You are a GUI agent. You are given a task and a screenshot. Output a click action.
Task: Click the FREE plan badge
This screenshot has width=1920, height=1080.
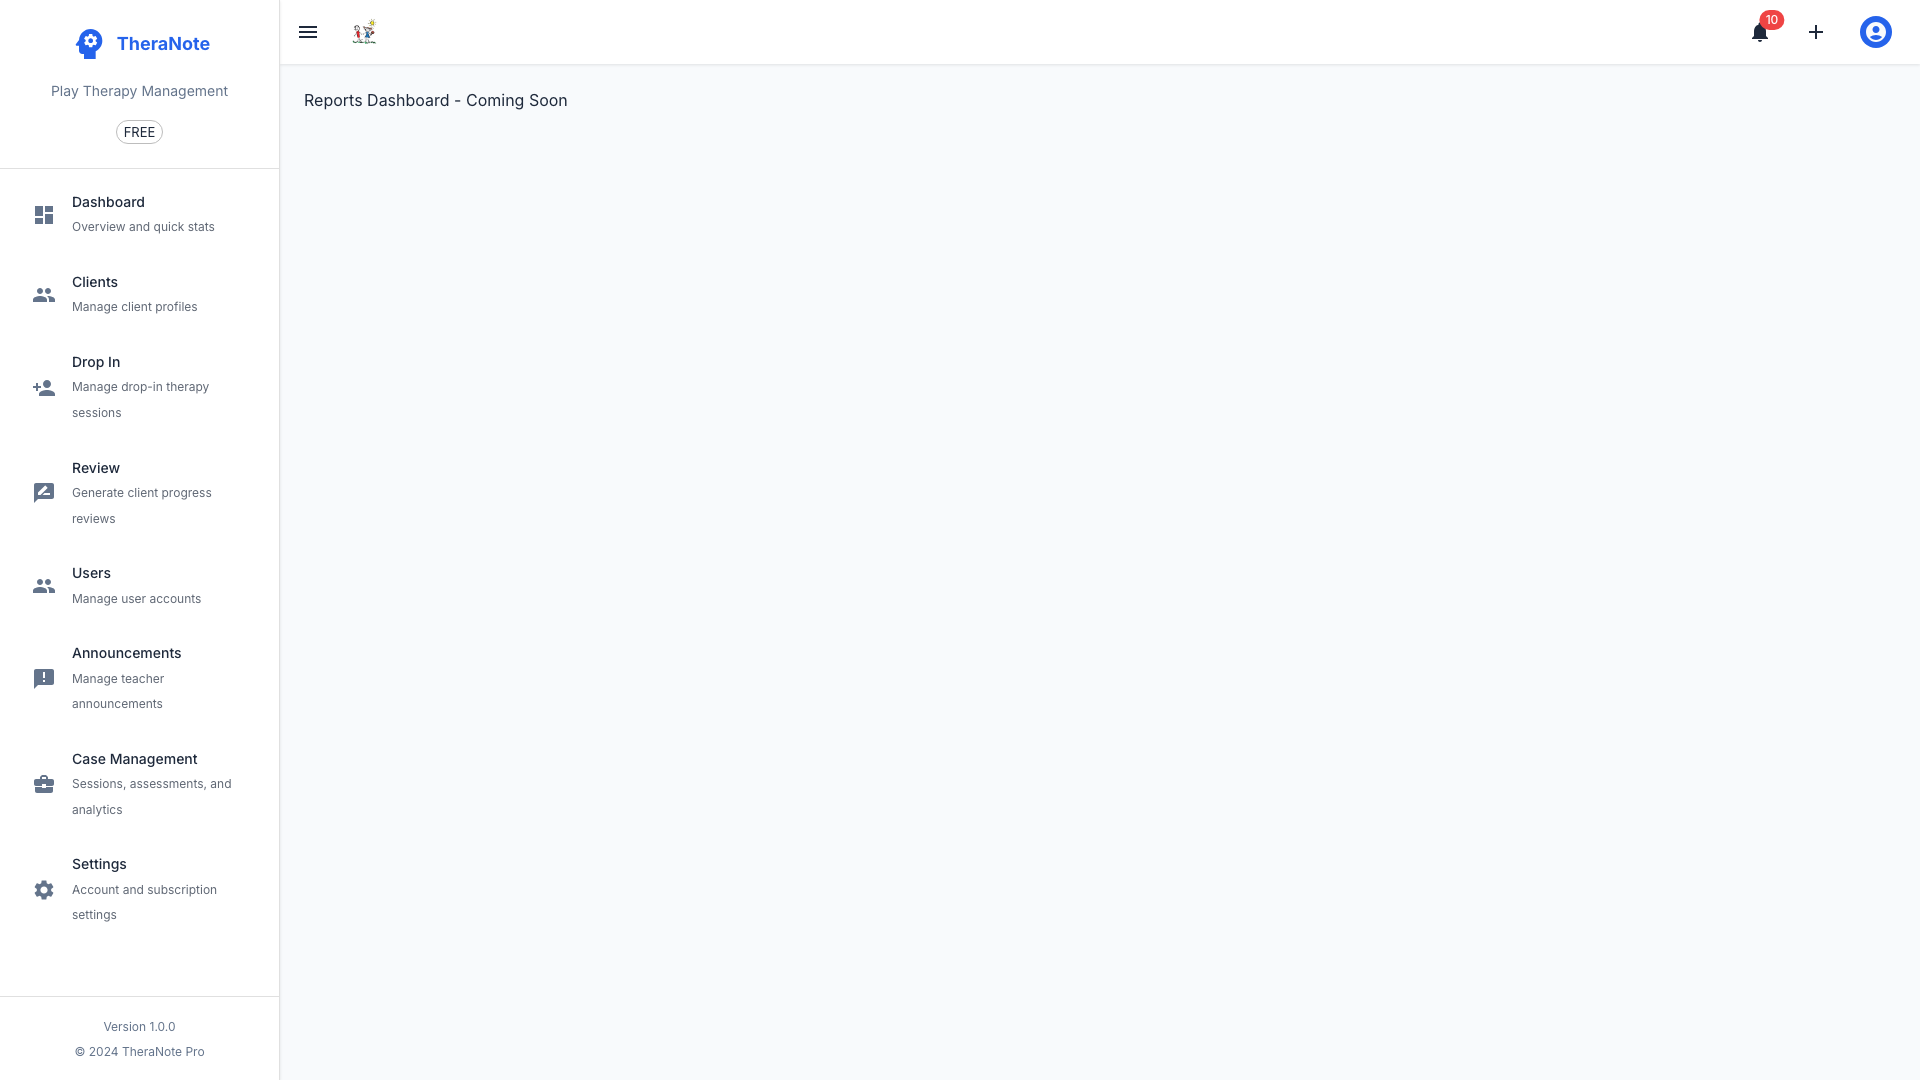point(139,132)
